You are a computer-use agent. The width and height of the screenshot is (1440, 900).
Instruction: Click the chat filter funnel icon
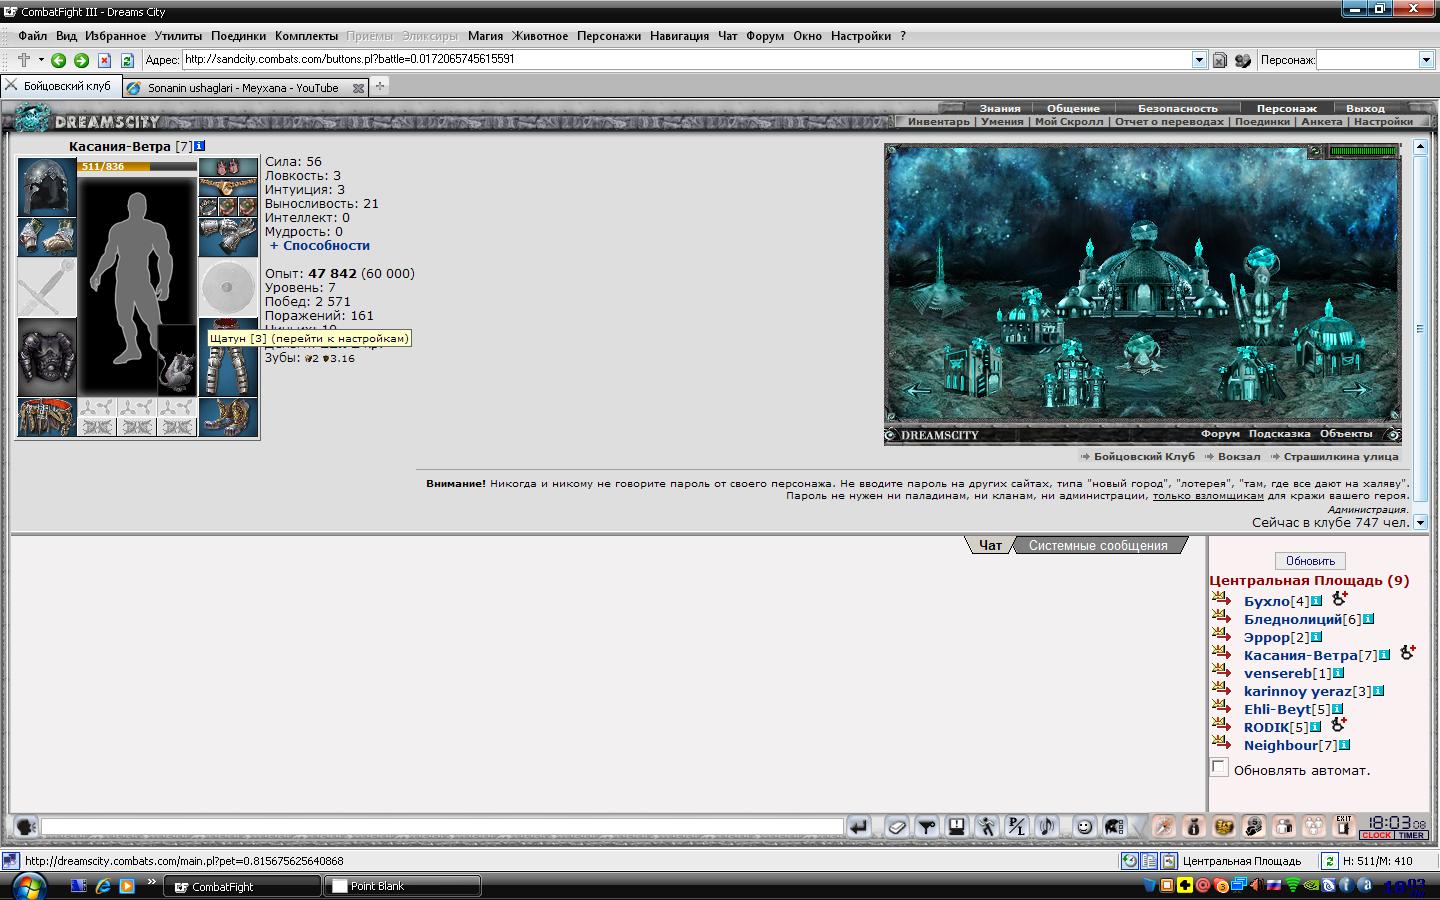click(x=927, y=826)
